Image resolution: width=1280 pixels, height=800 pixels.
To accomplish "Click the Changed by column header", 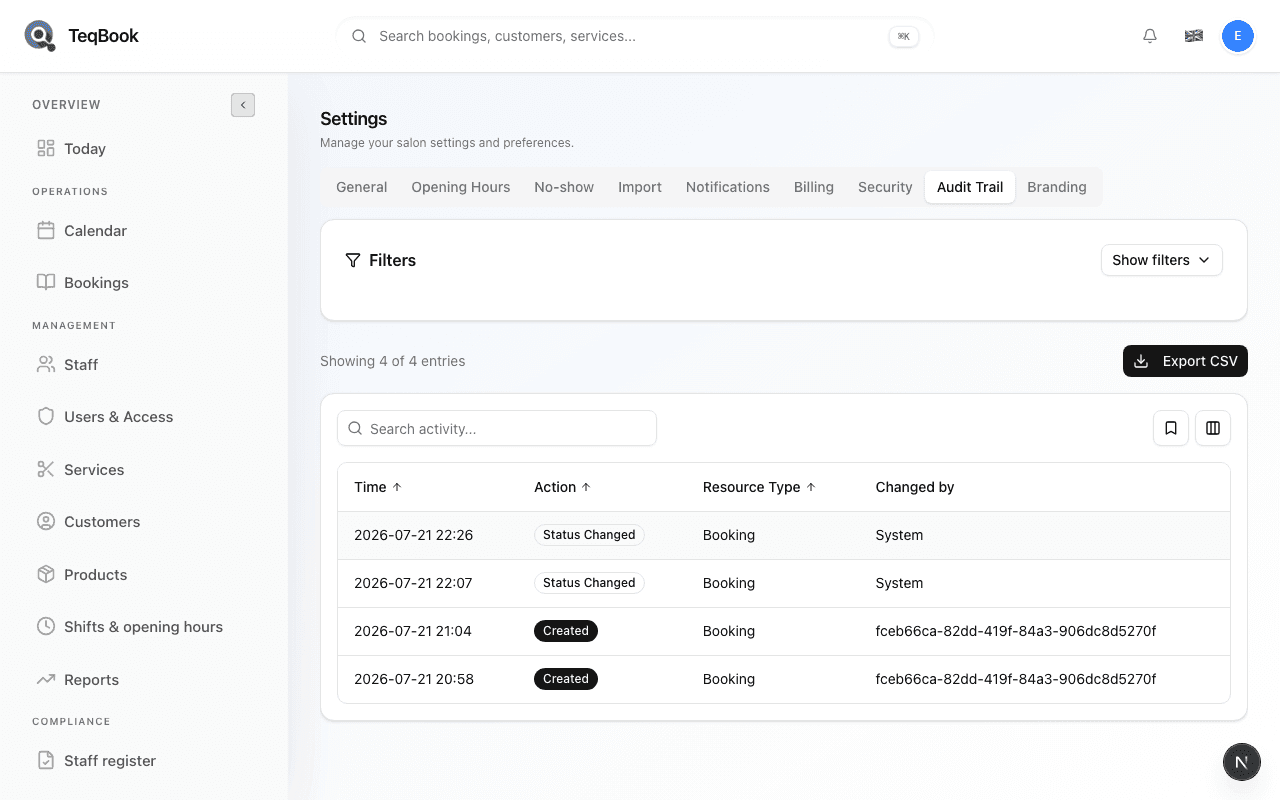I will coord(915,487).
